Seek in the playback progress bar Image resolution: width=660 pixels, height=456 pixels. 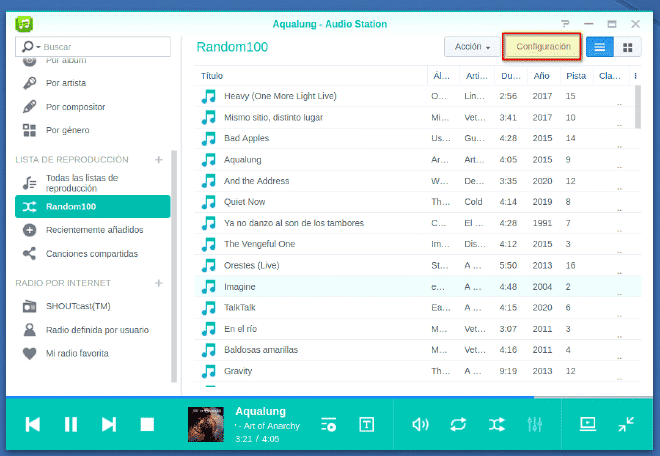(x=329, y=397)
